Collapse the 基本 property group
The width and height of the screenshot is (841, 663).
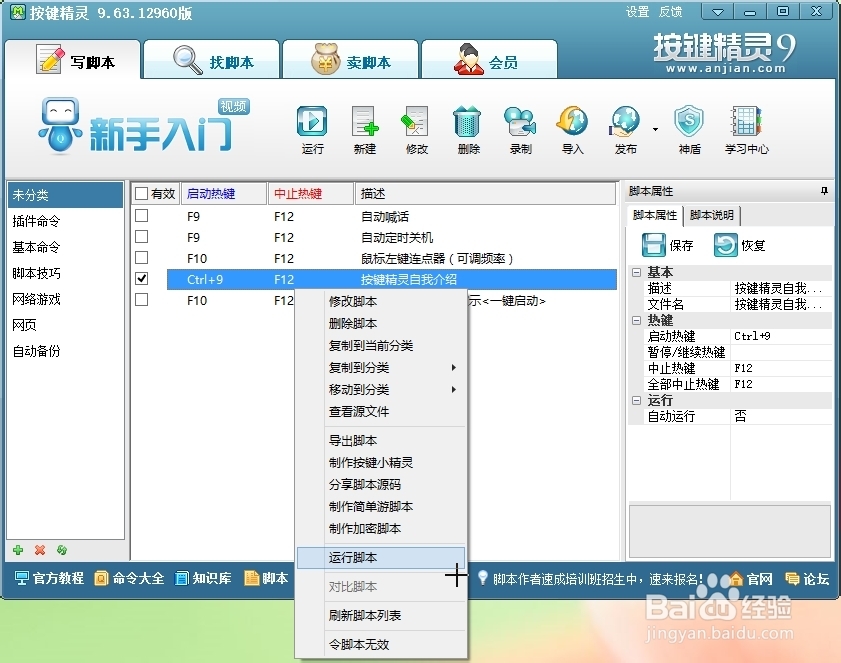pyautogui.click(x=637, y=272)
